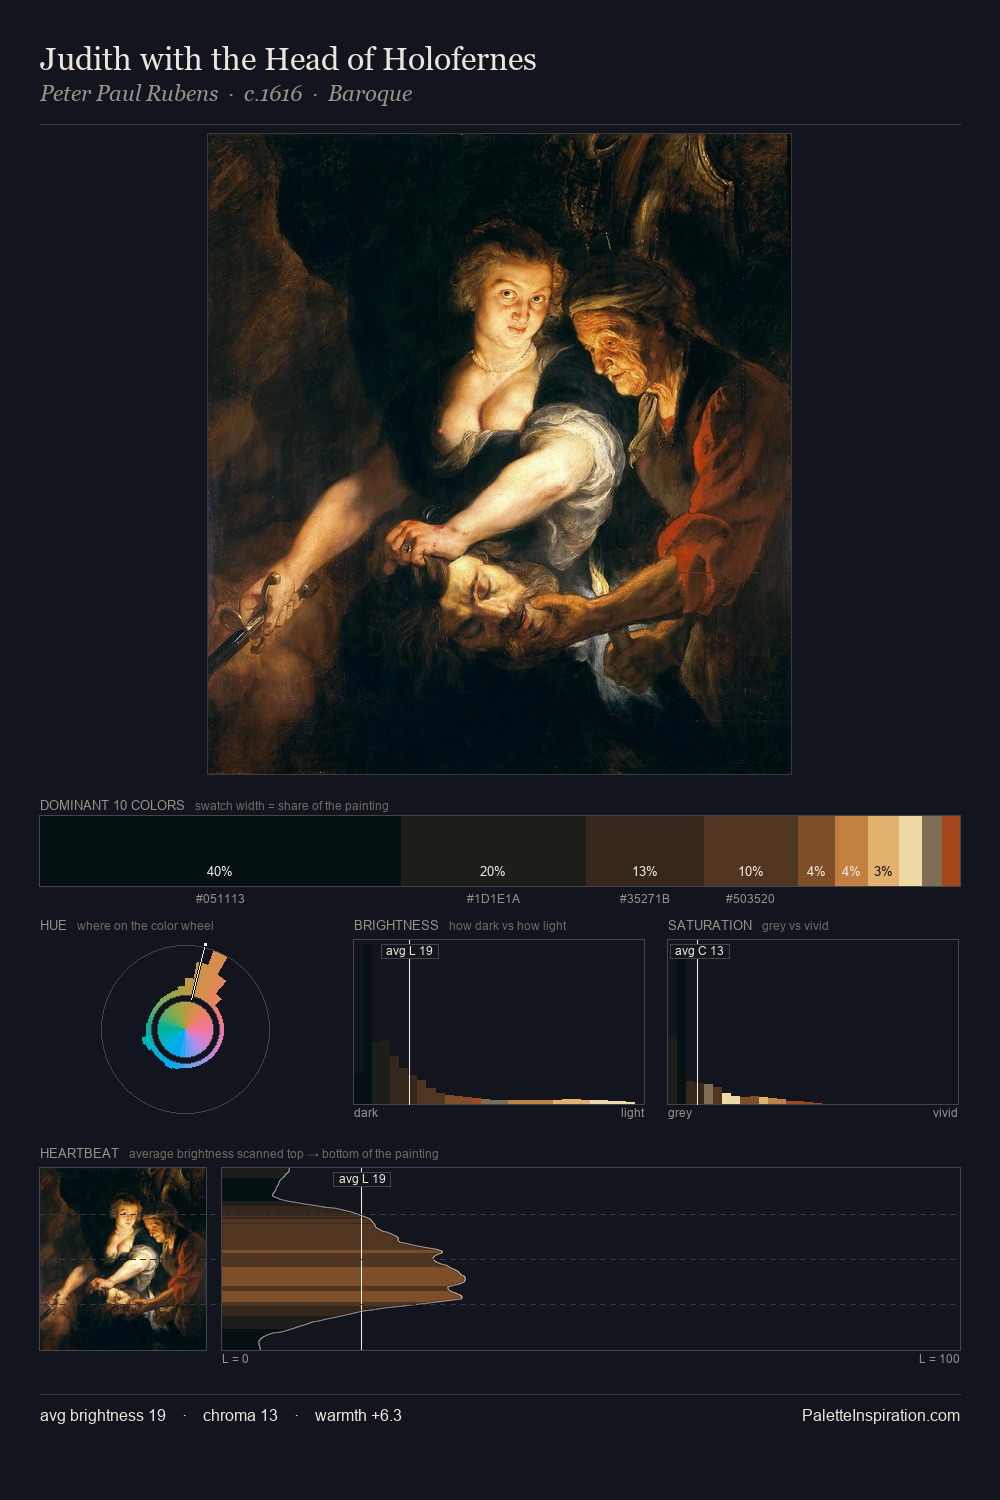Click the date 'c.1616'
The width and height of the screenshot is (1000, 1500).
273,94
